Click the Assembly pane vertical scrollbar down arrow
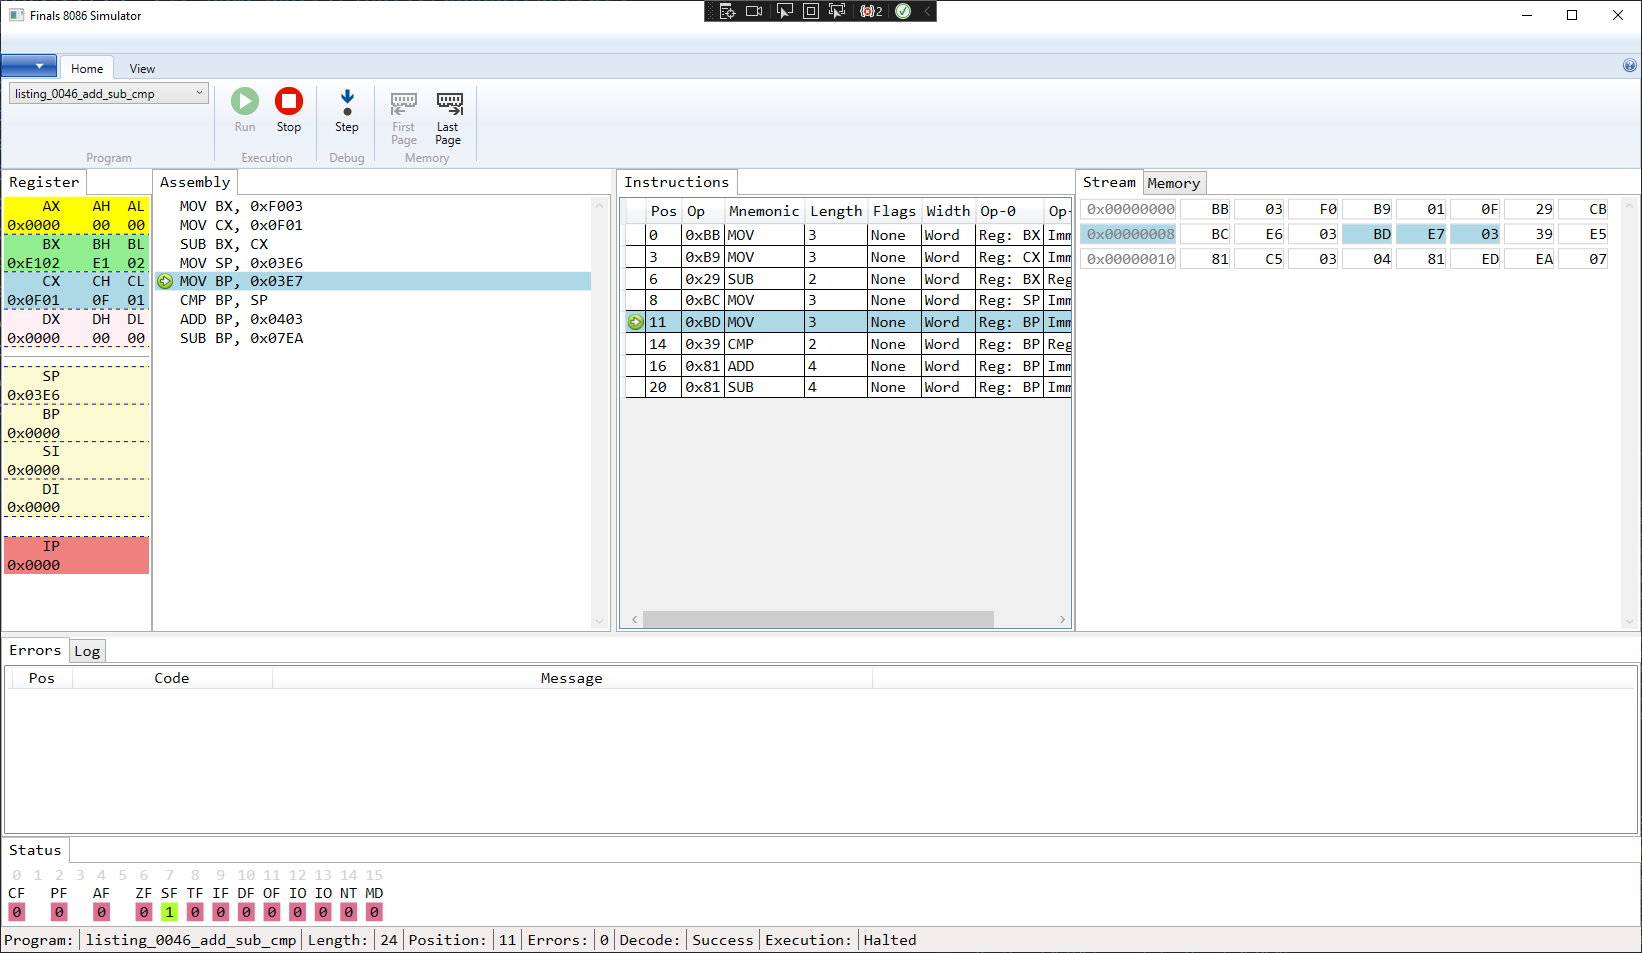The image size is (1642, 953). [x=600, y=621]
